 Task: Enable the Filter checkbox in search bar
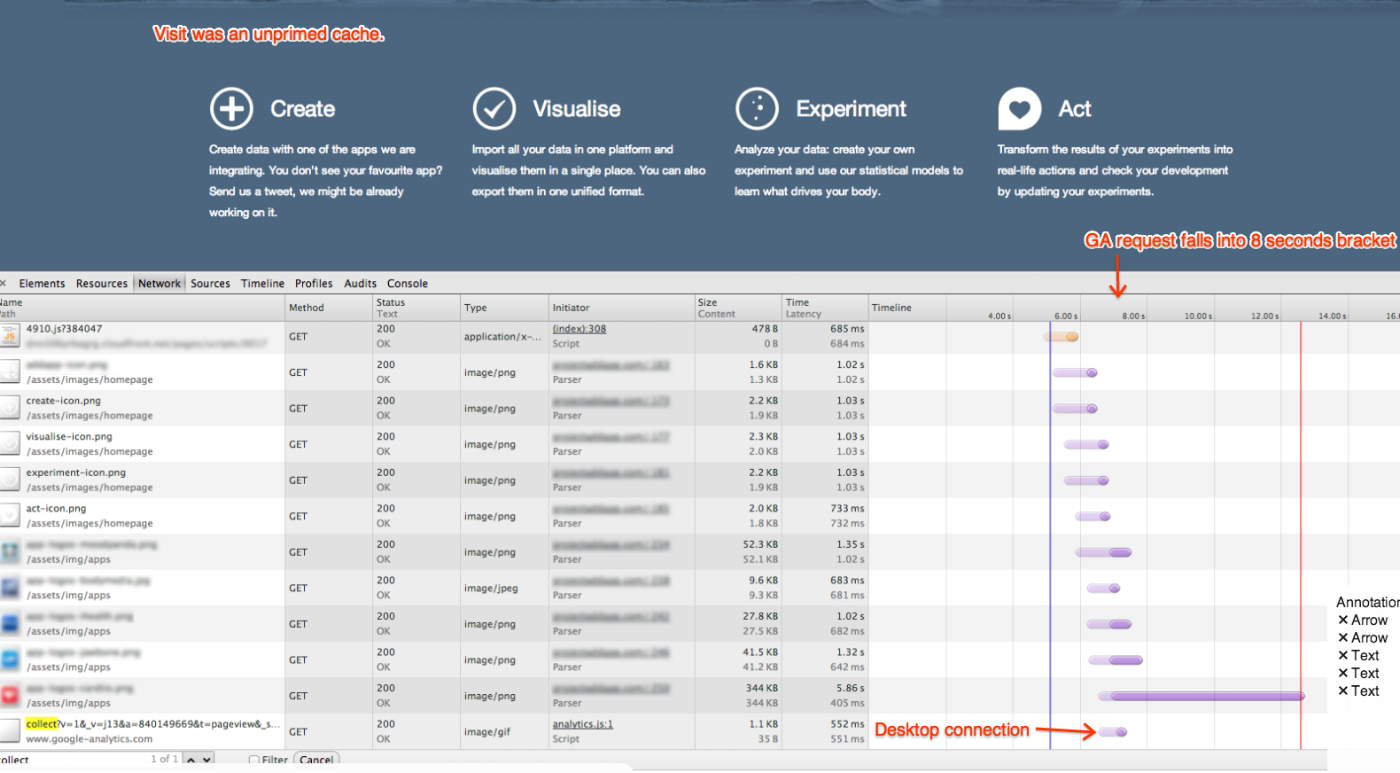pyautogui.click(x=254, y=760)
